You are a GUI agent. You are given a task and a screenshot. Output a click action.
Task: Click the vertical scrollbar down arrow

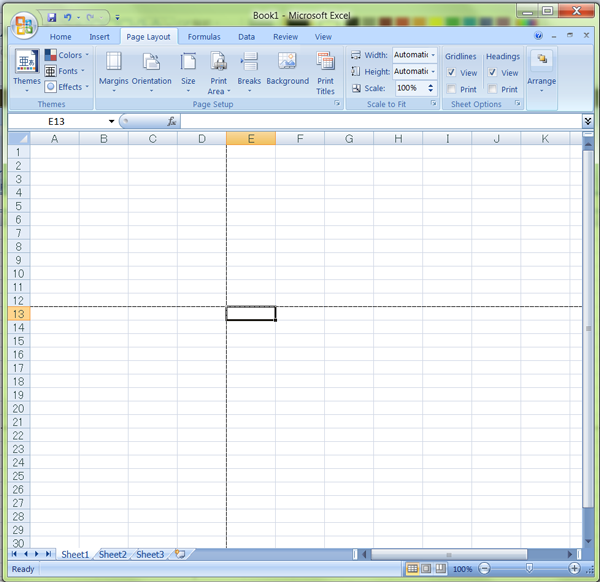point(588,541)
